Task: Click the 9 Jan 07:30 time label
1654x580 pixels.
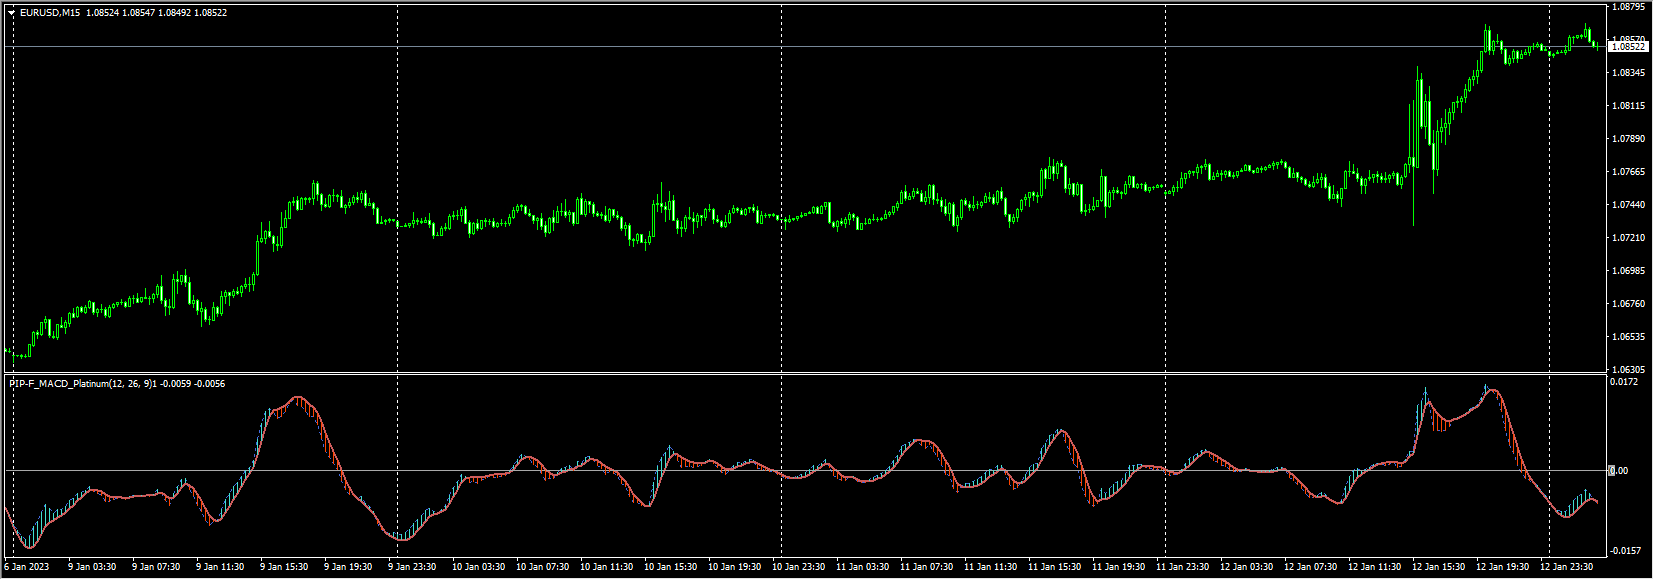Action: tap(156, 567)
